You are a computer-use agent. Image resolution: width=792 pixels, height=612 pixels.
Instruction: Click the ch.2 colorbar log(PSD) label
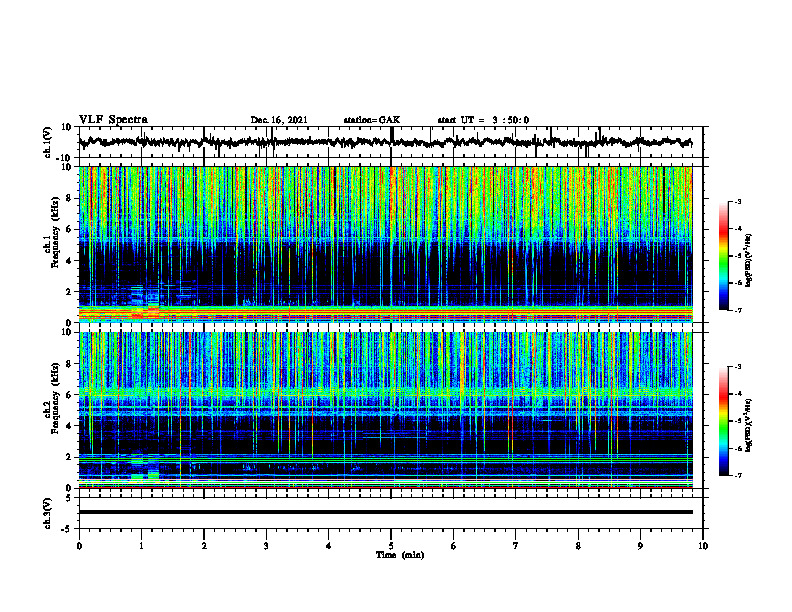tap(750, 425)
